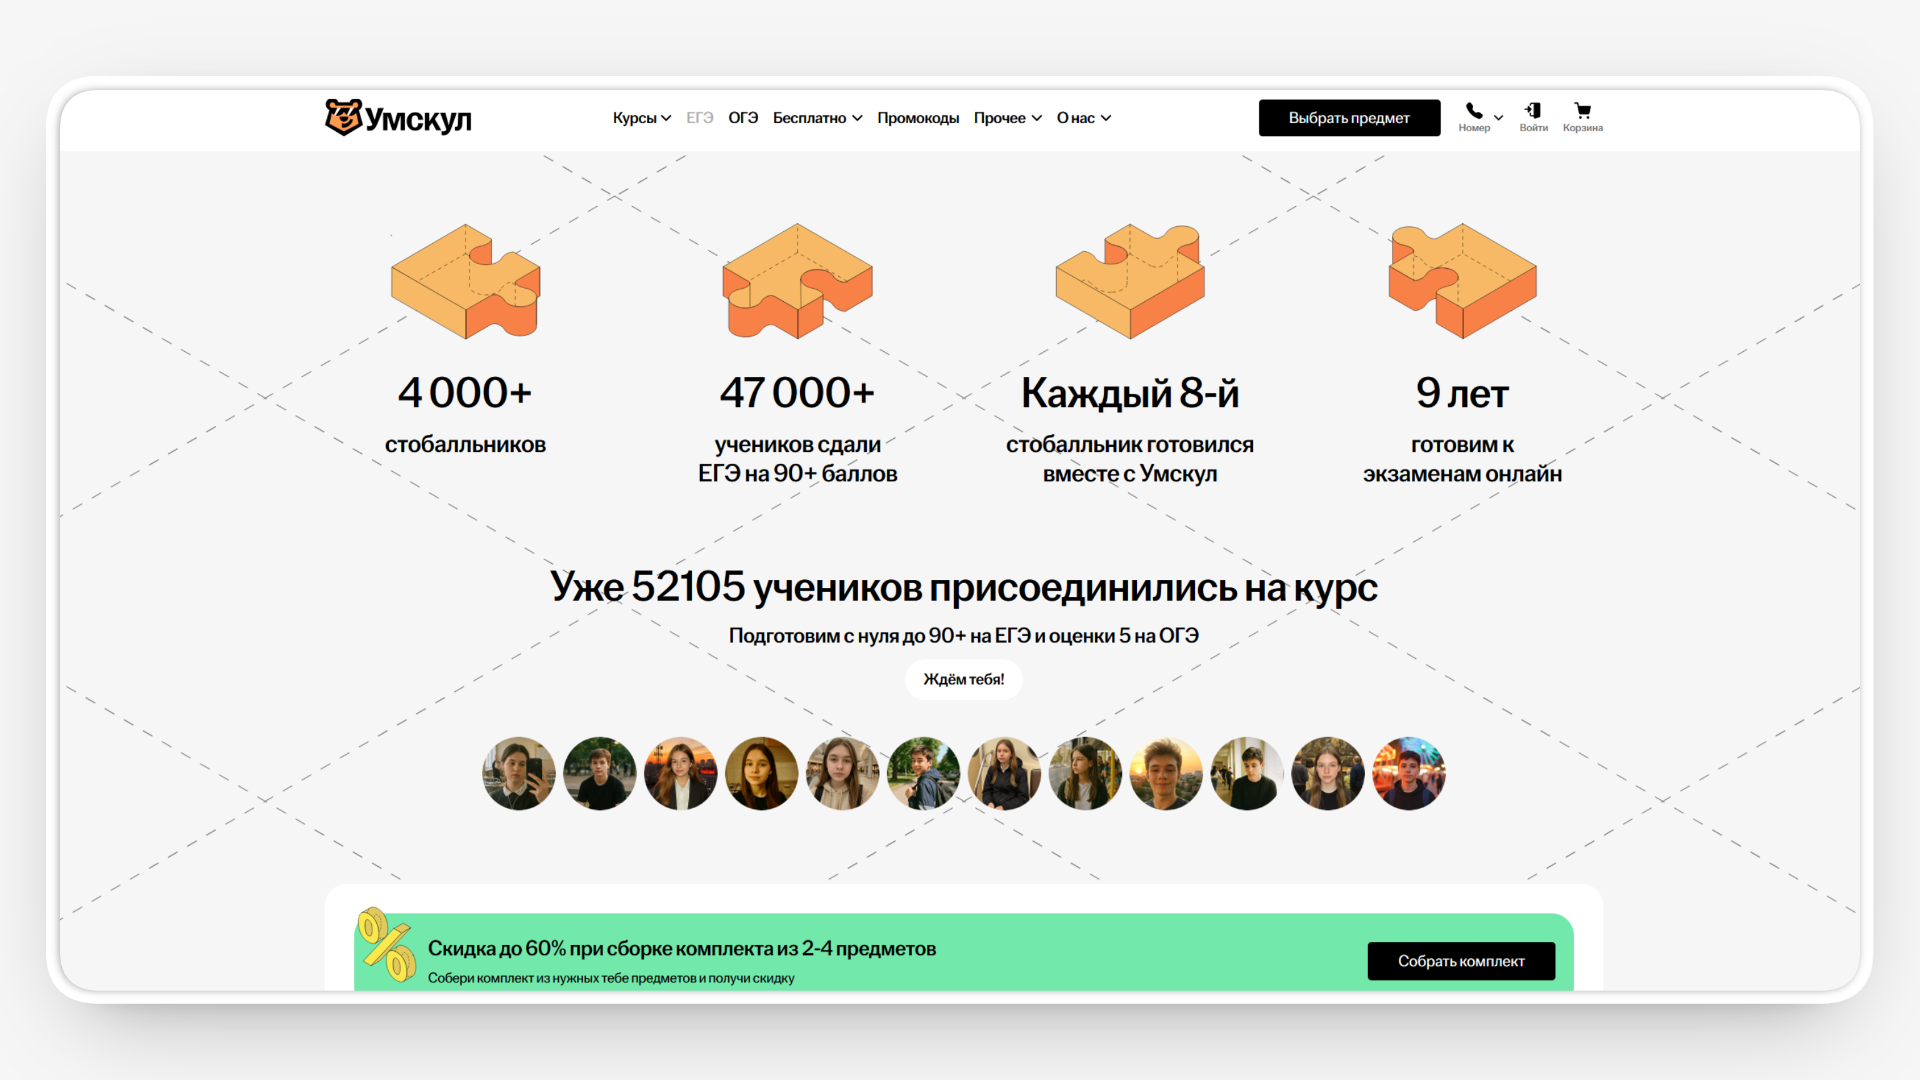This screenshot has width=1920, height=1080.
Task: Select the sixth avatar with backpack outdoors
Action: click(x=924, y=774)
